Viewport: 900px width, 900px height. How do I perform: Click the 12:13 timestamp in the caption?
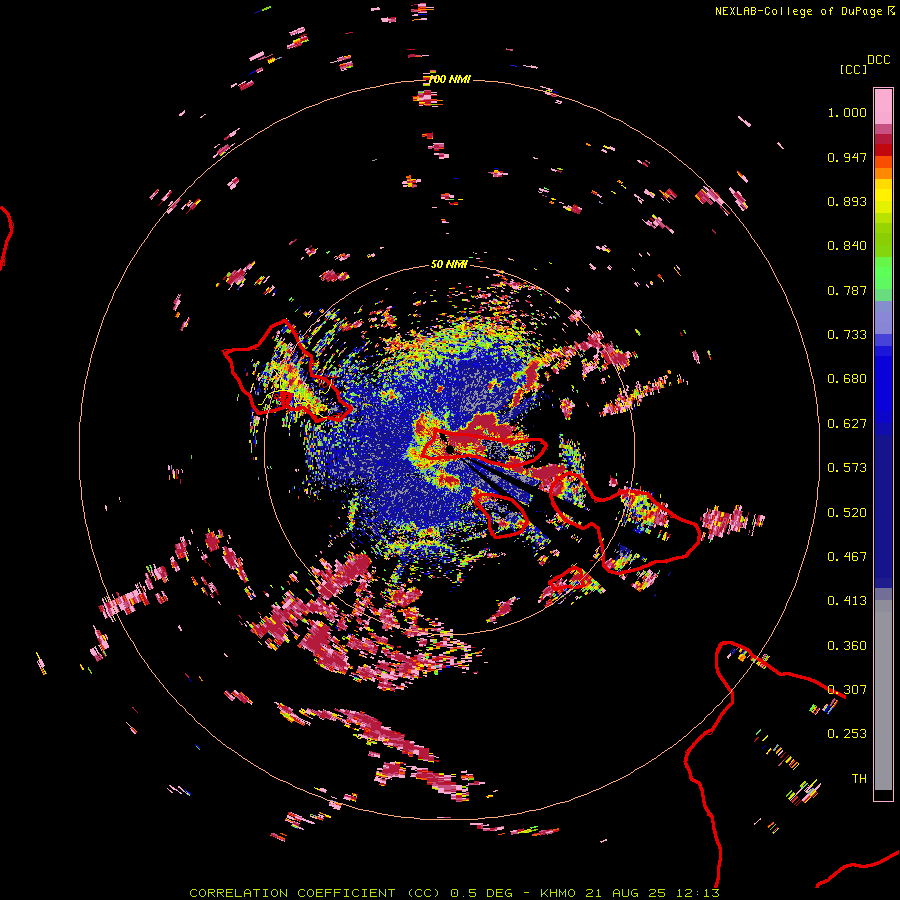coord(698,893)
